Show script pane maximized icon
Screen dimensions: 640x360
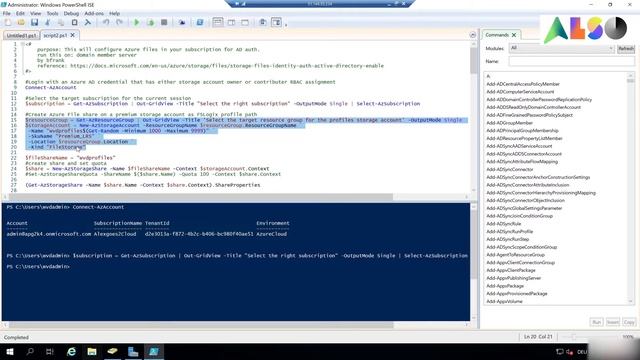[245, 22]
